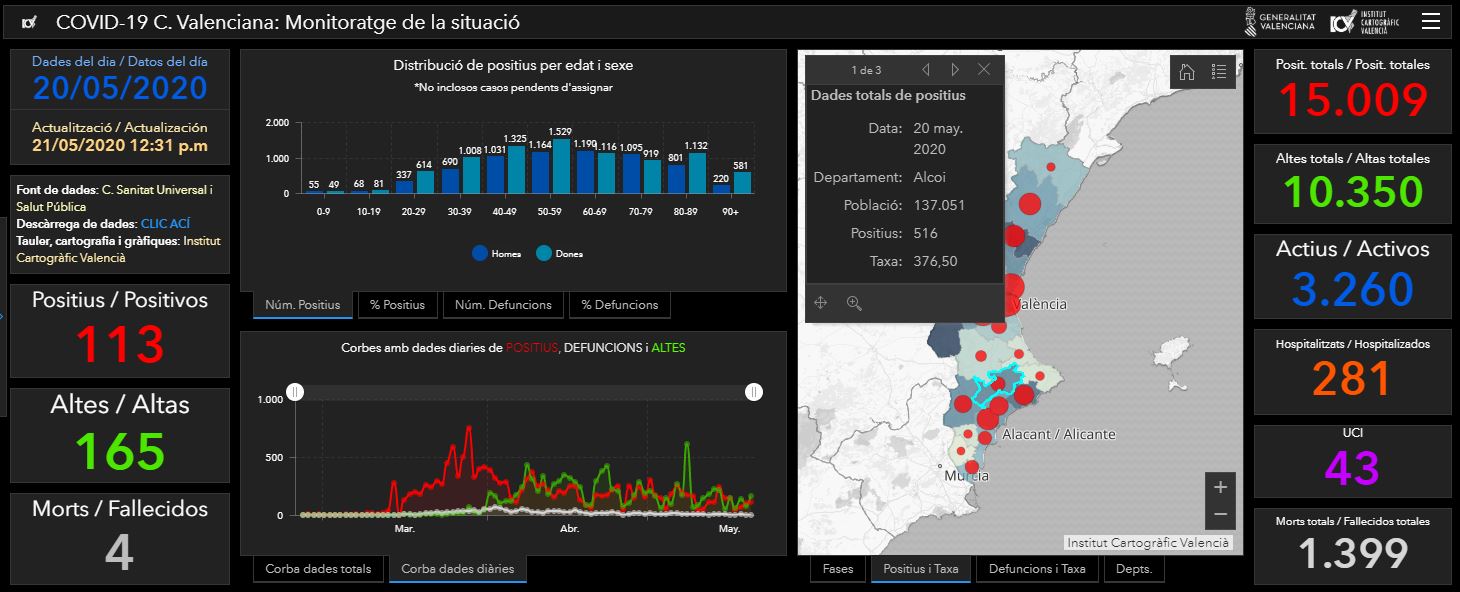Open the hamburger menu in header
This screenshot has width=1460, height=592.
(1431, 21)
